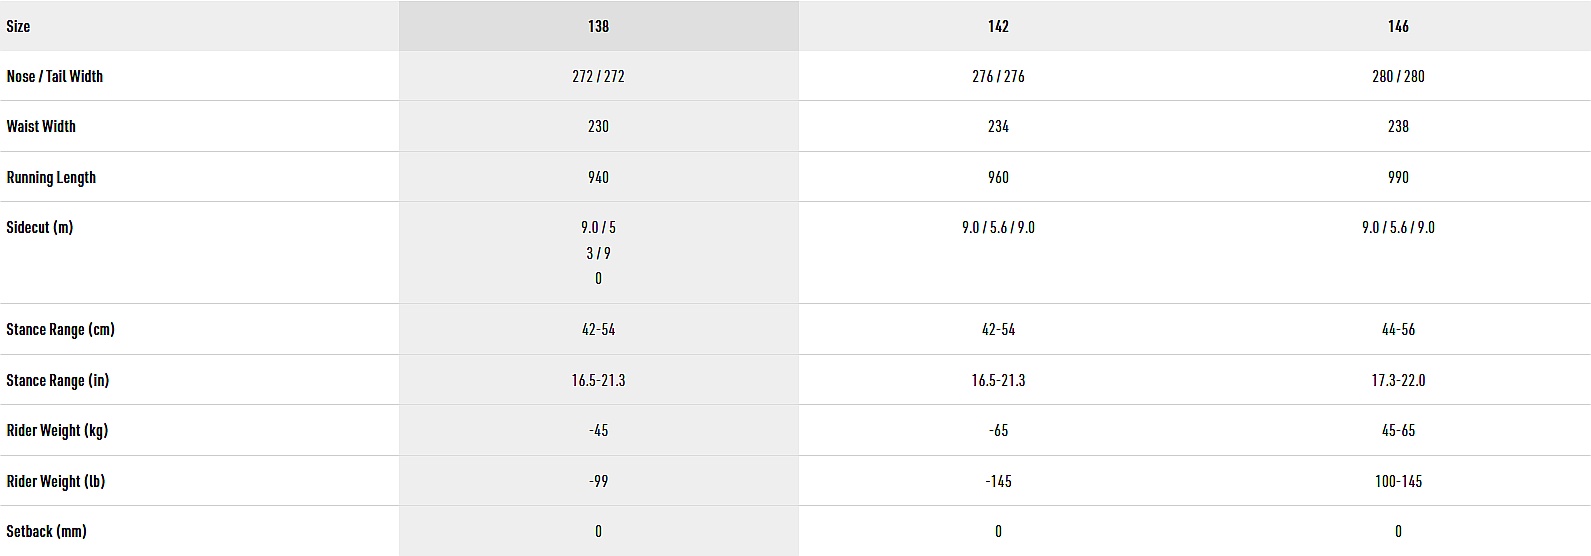This screenshot has height=556, width=1591.
Task: Click the 234 waist width value
Action: pyautogui.click(x=998, y=126)
